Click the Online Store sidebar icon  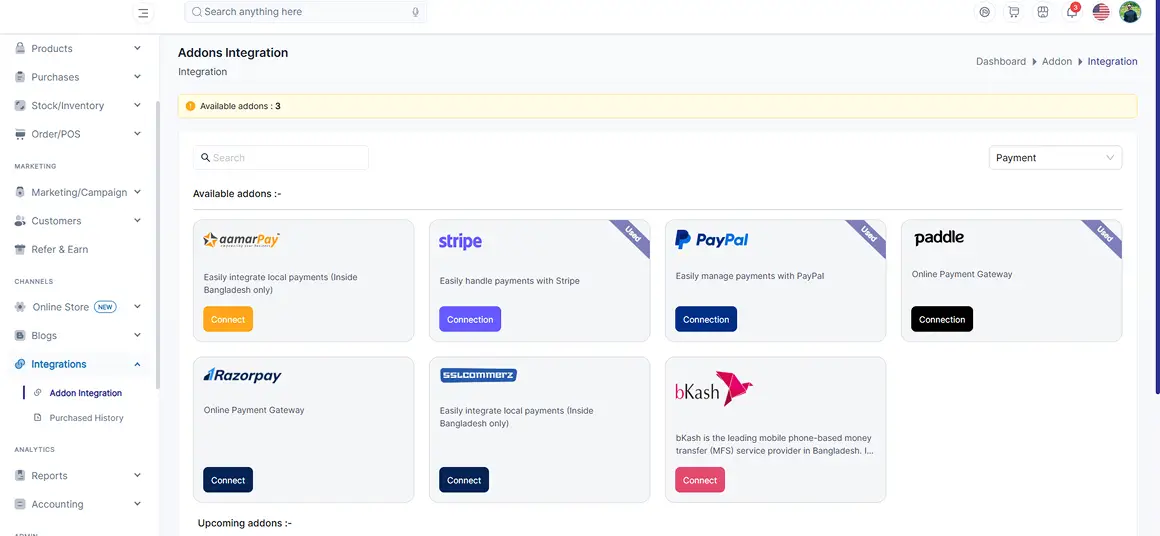click(20, 307)
